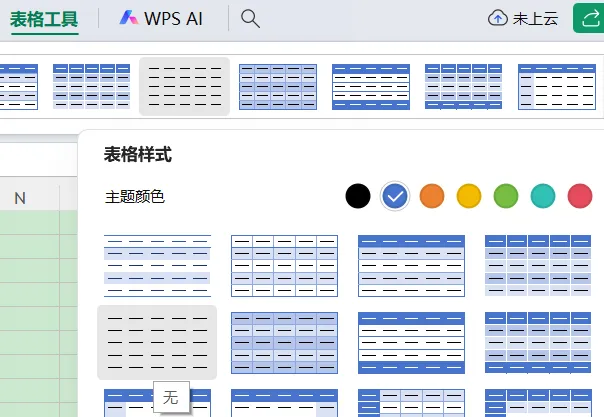Select teal theme color
Viewport: 604px width, 417px height.
543,196
